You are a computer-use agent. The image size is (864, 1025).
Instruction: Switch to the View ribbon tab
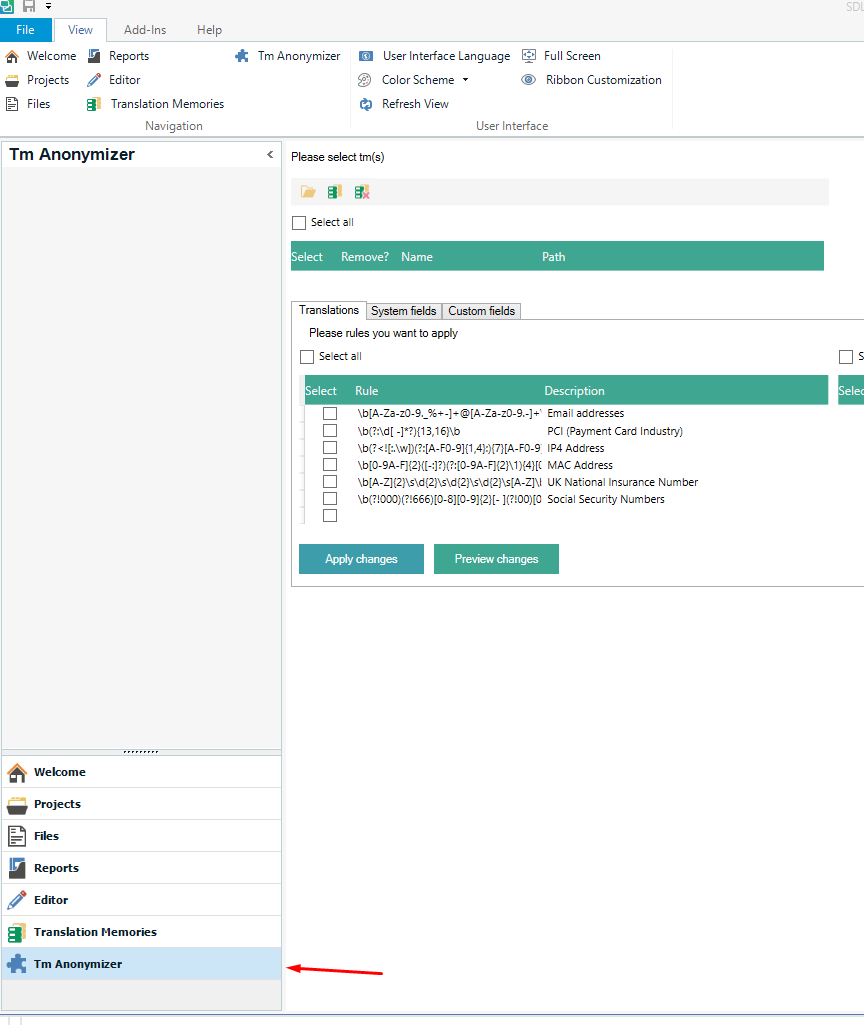pyautogui.click(x=80, y=30)
